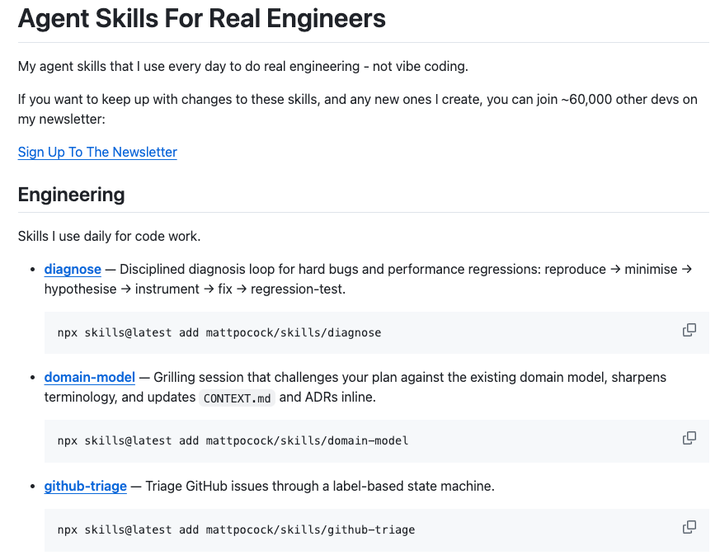Viewport: 720px width, 560px height.
Task: Click the npx skills/github-triage command text
Action: (236, 530)
